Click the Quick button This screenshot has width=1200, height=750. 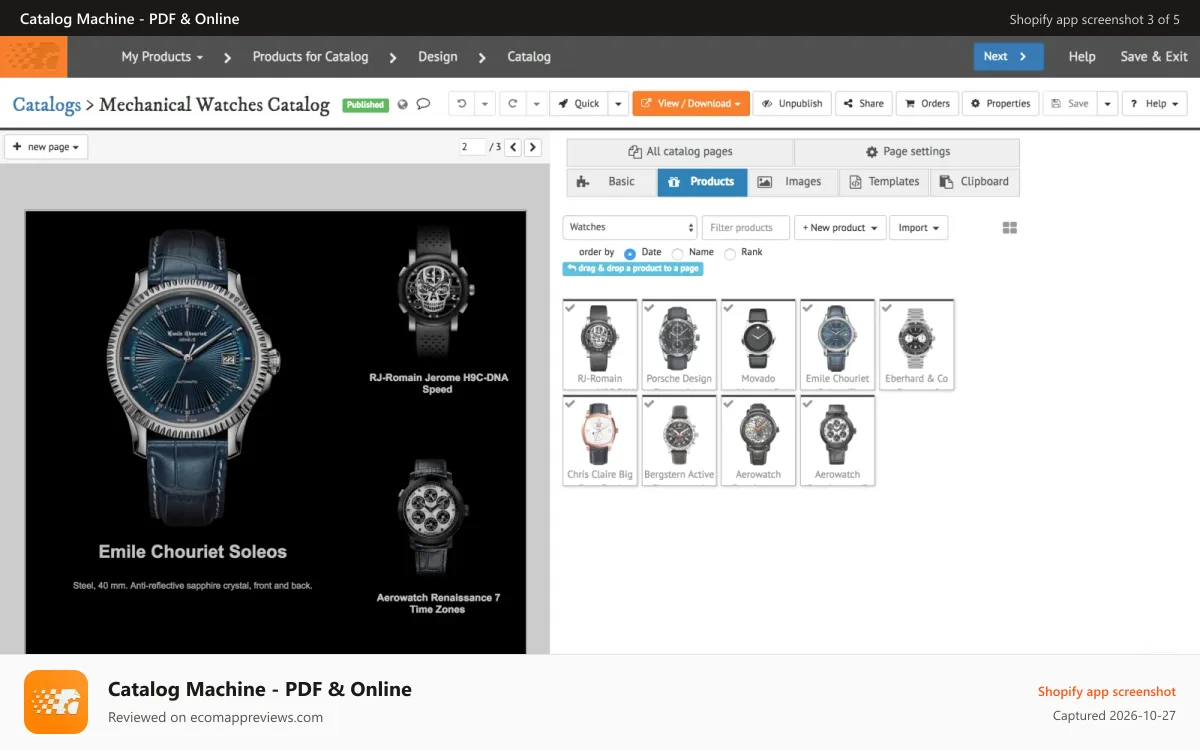(x=578, y=104)
